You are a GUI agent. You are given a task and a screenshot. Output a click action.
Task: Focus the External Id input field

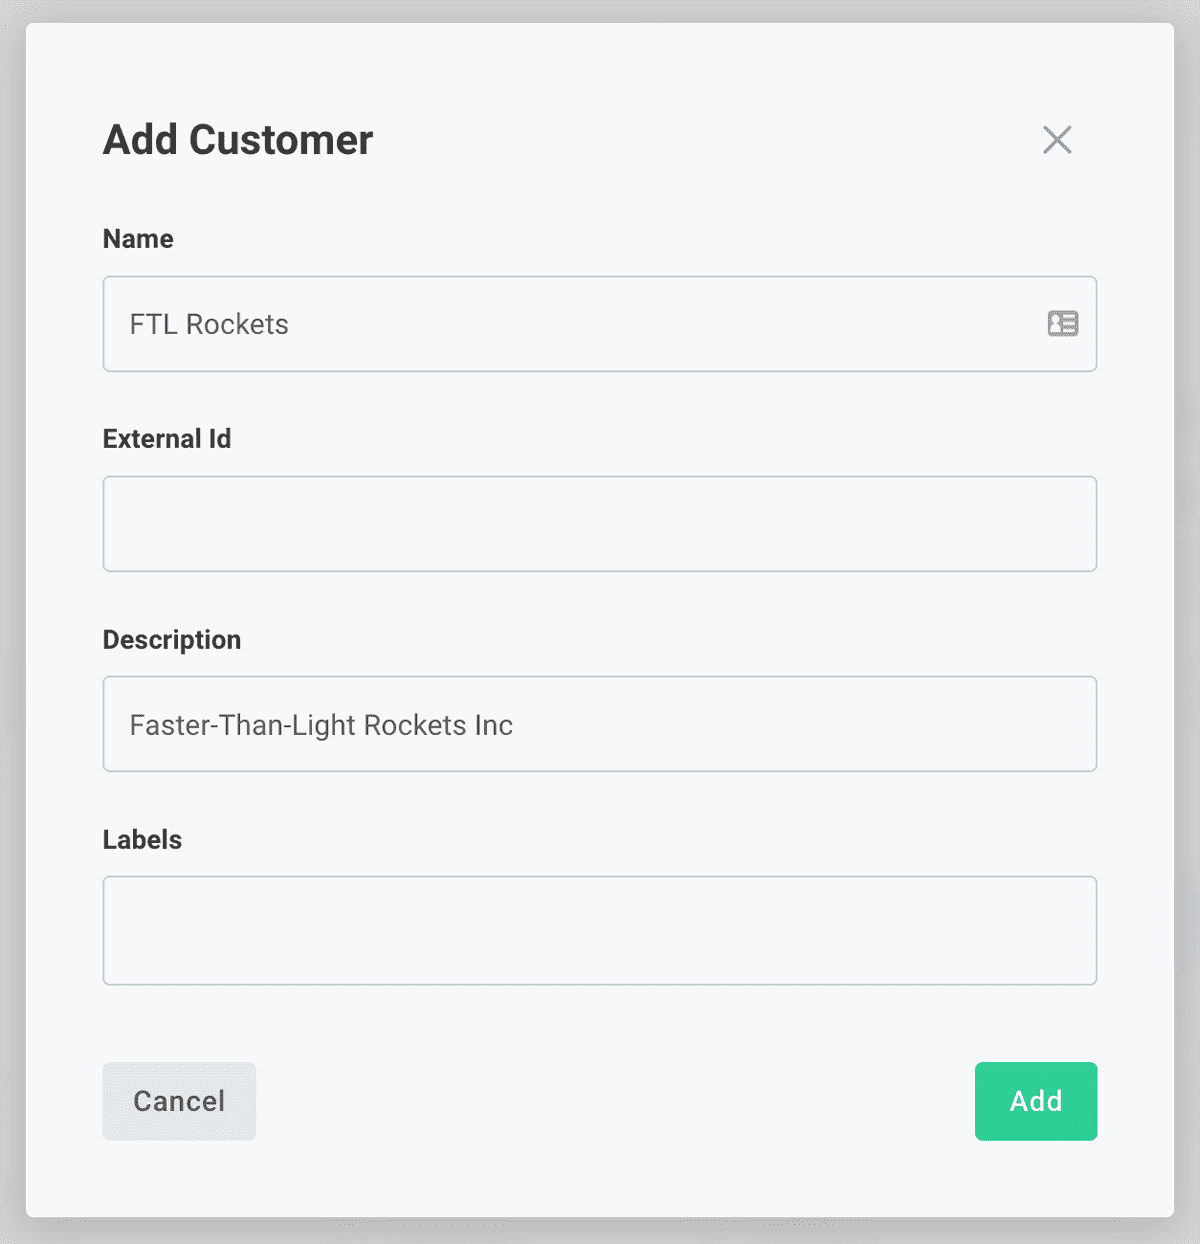(599, 524)
